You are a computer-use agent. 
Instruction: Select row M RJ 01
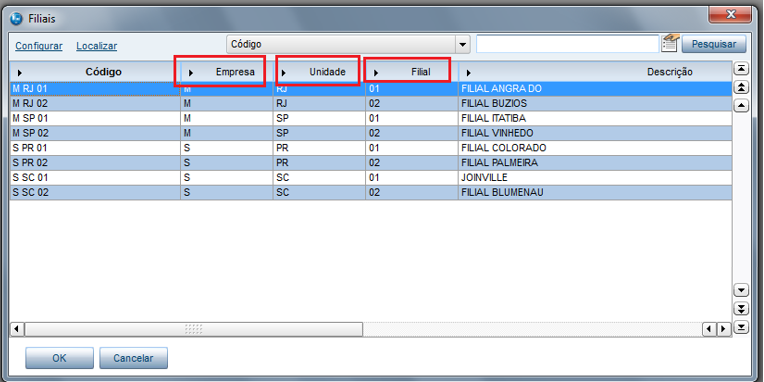(x=371, y=89)
